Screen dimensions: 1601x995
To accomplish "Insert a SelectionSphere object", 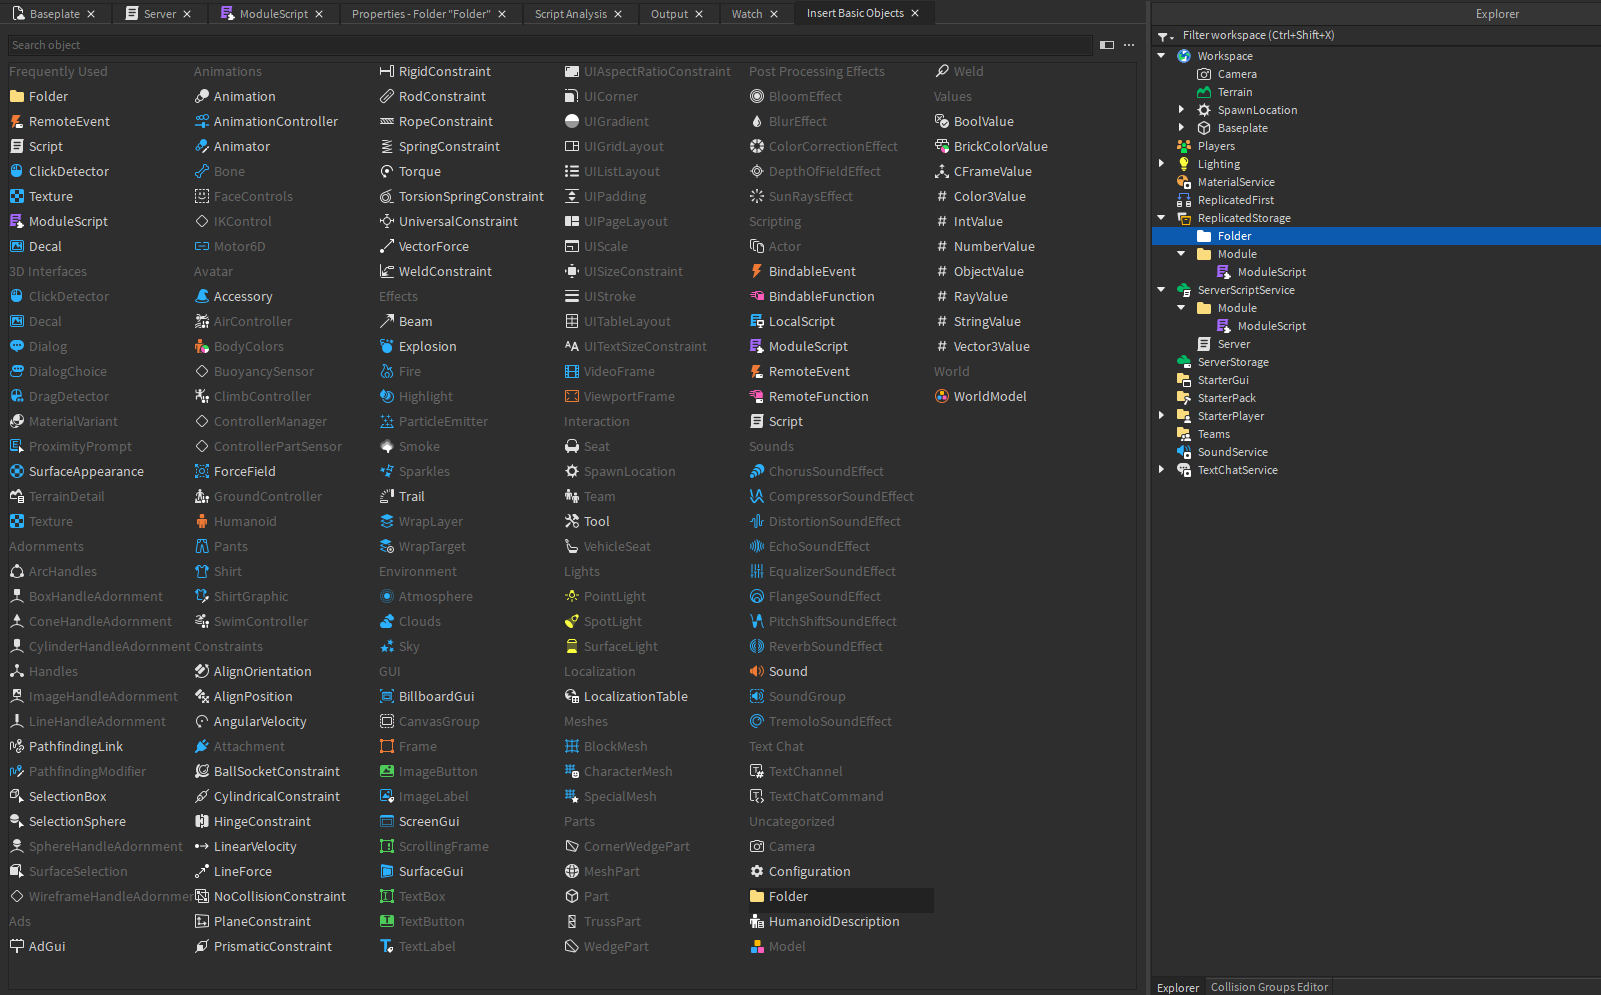I will 77,822.
